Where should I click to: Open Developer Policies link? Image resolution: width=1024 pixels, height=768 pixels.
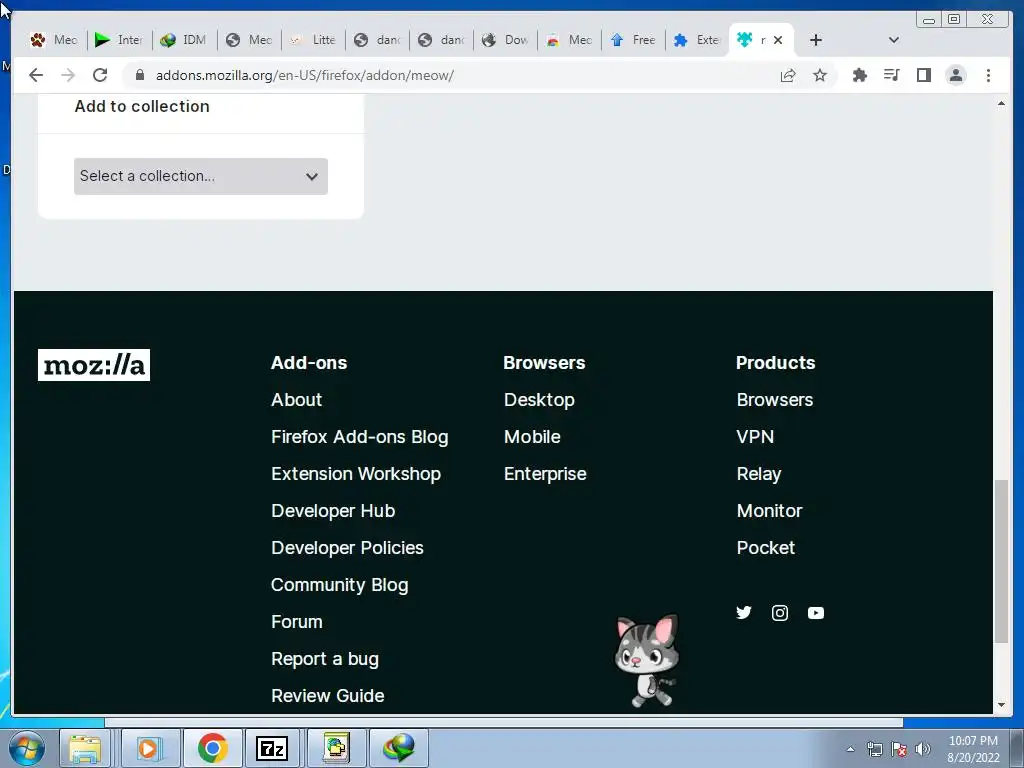tap(347, 548)
